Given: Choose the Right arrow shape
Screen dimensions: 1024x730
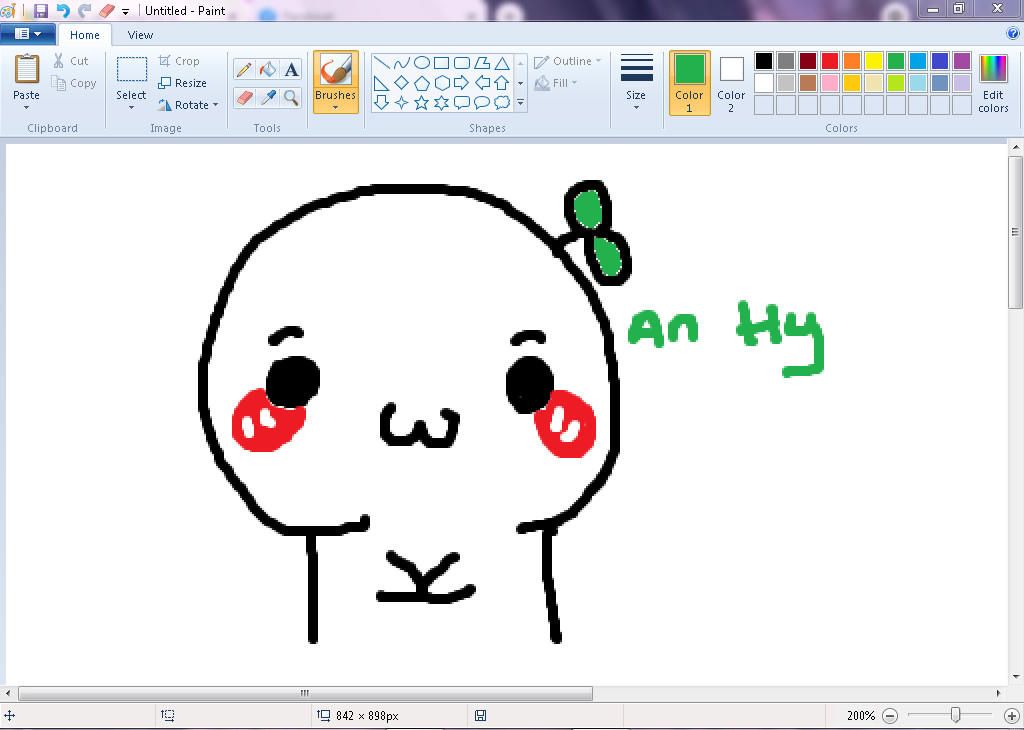Looking at the screenshot, I should point(462,83).
